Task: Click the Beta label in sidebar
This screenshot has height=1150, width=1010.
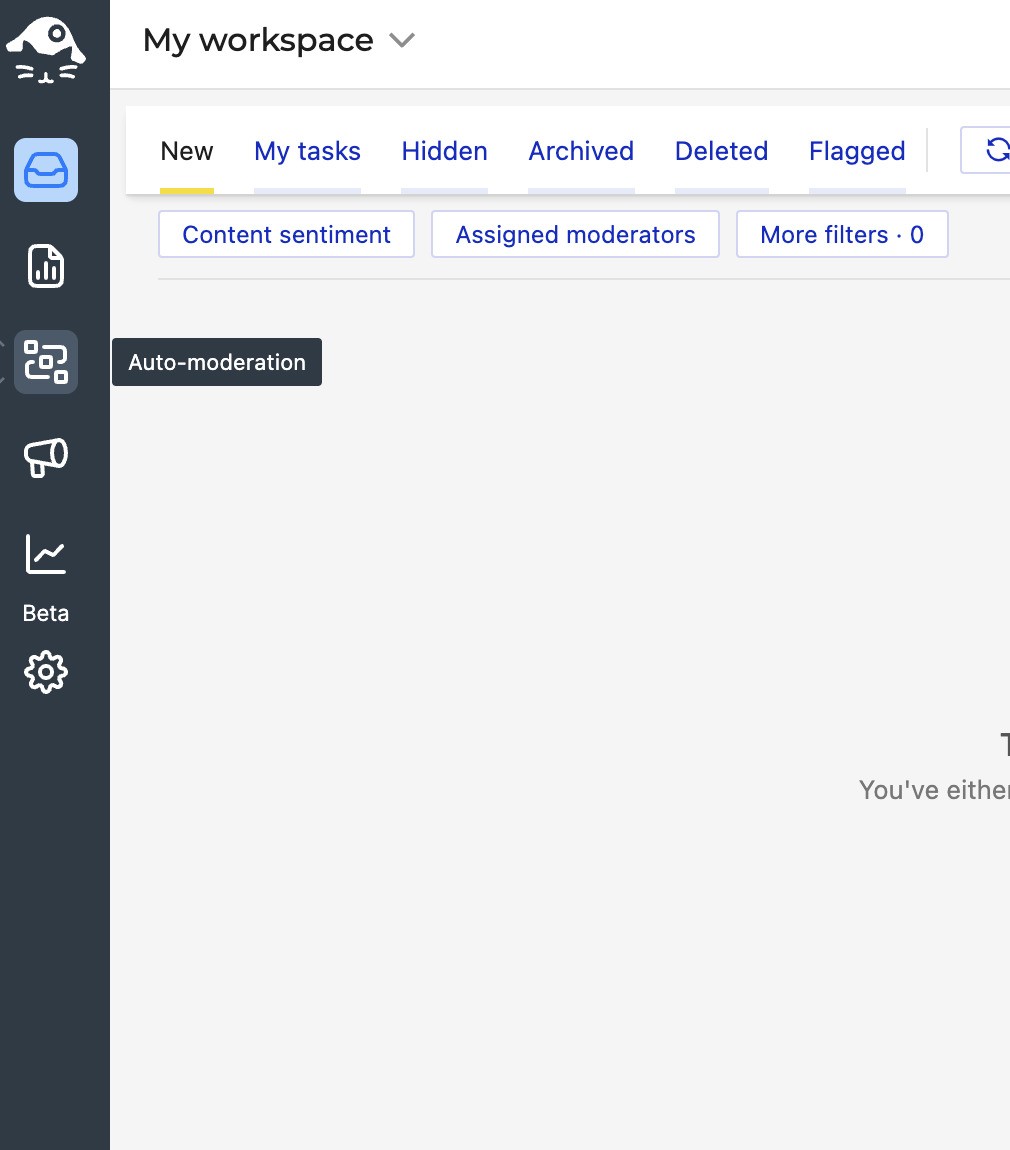Action: pos(45,613)
